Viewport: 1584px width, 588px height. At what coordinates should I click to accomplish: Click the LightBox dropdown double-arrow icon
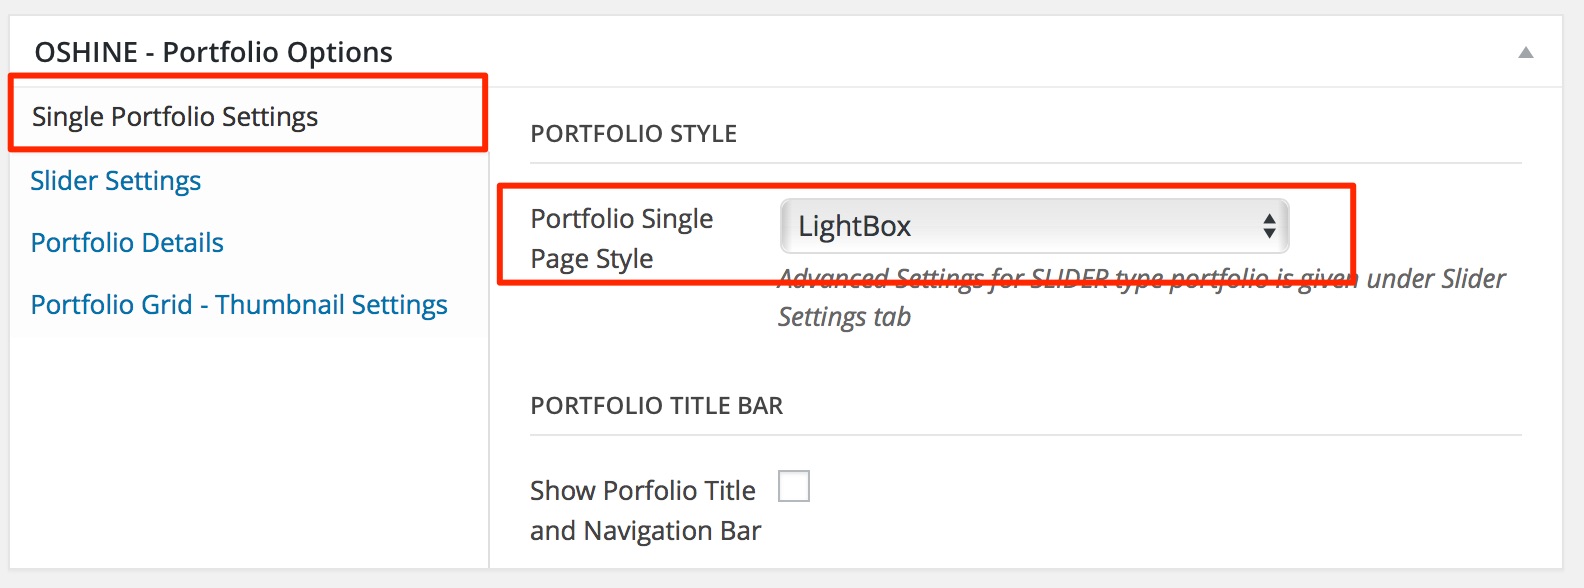pyautogui.click(x=1269, y=226)
